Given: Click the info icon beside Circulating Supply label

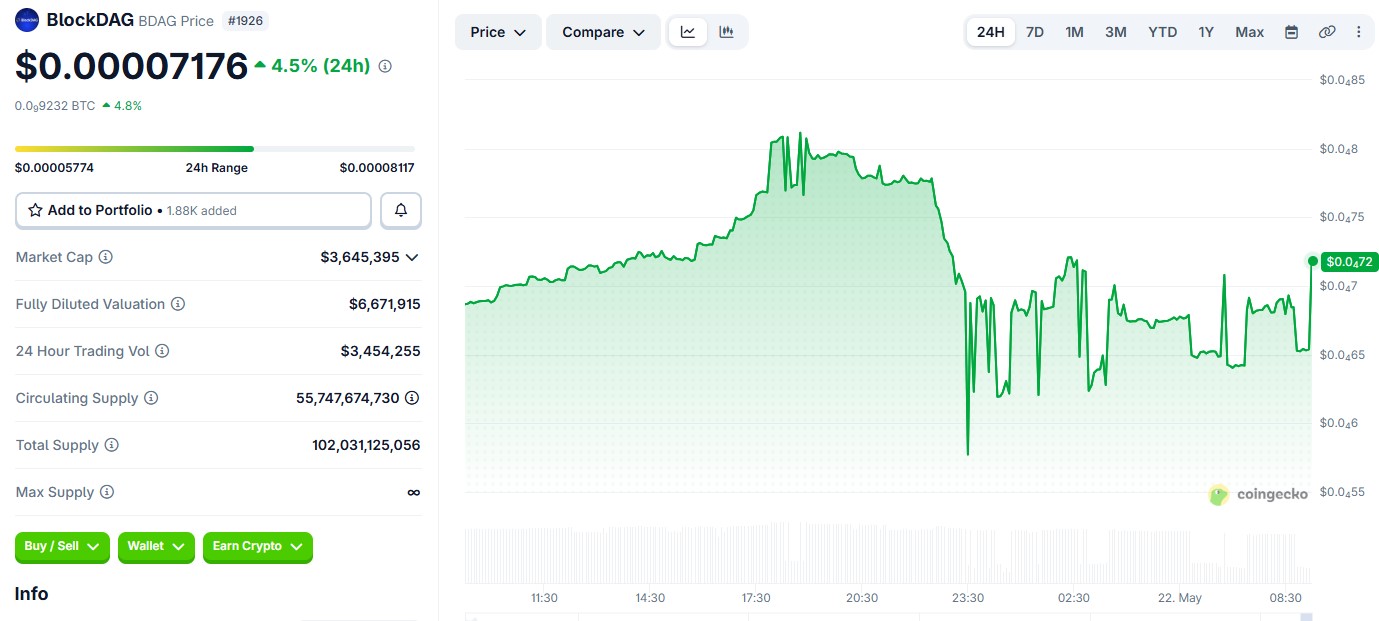Looking at the screenshot, I should (x=151, y=398).
